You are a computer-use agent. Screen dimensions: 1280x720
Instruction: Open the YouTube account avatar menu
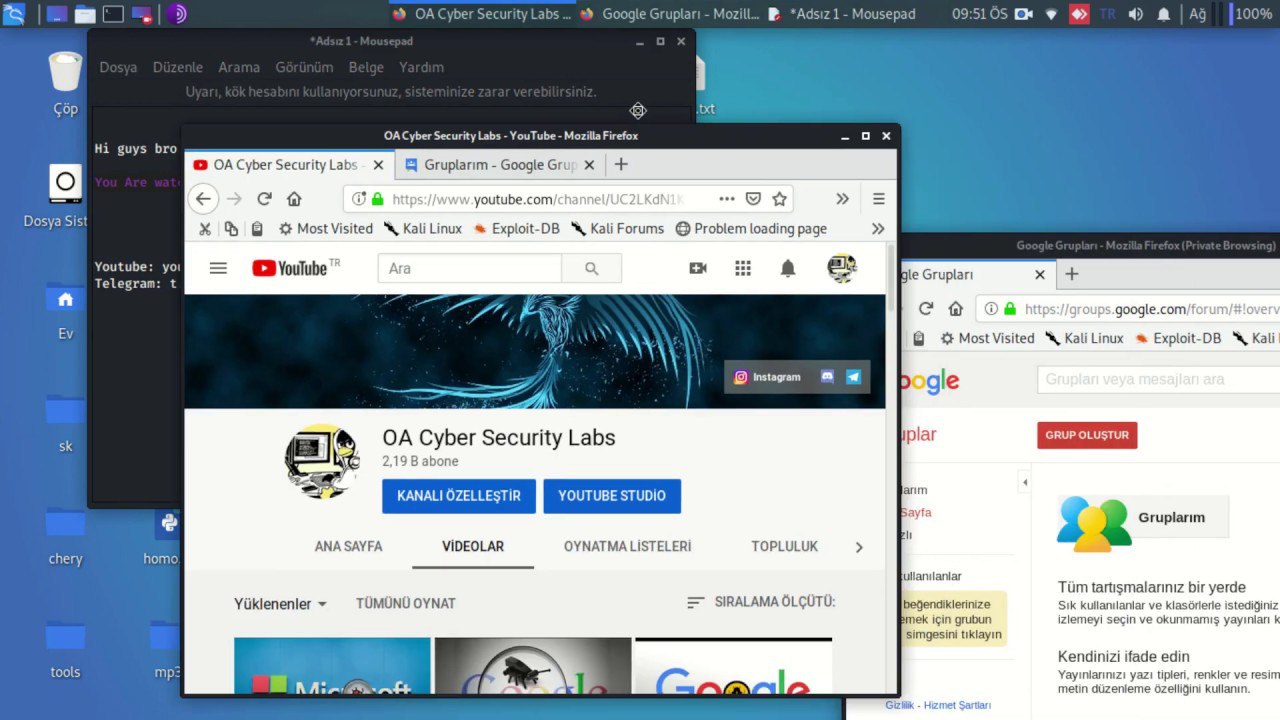(x=842, y=268)
